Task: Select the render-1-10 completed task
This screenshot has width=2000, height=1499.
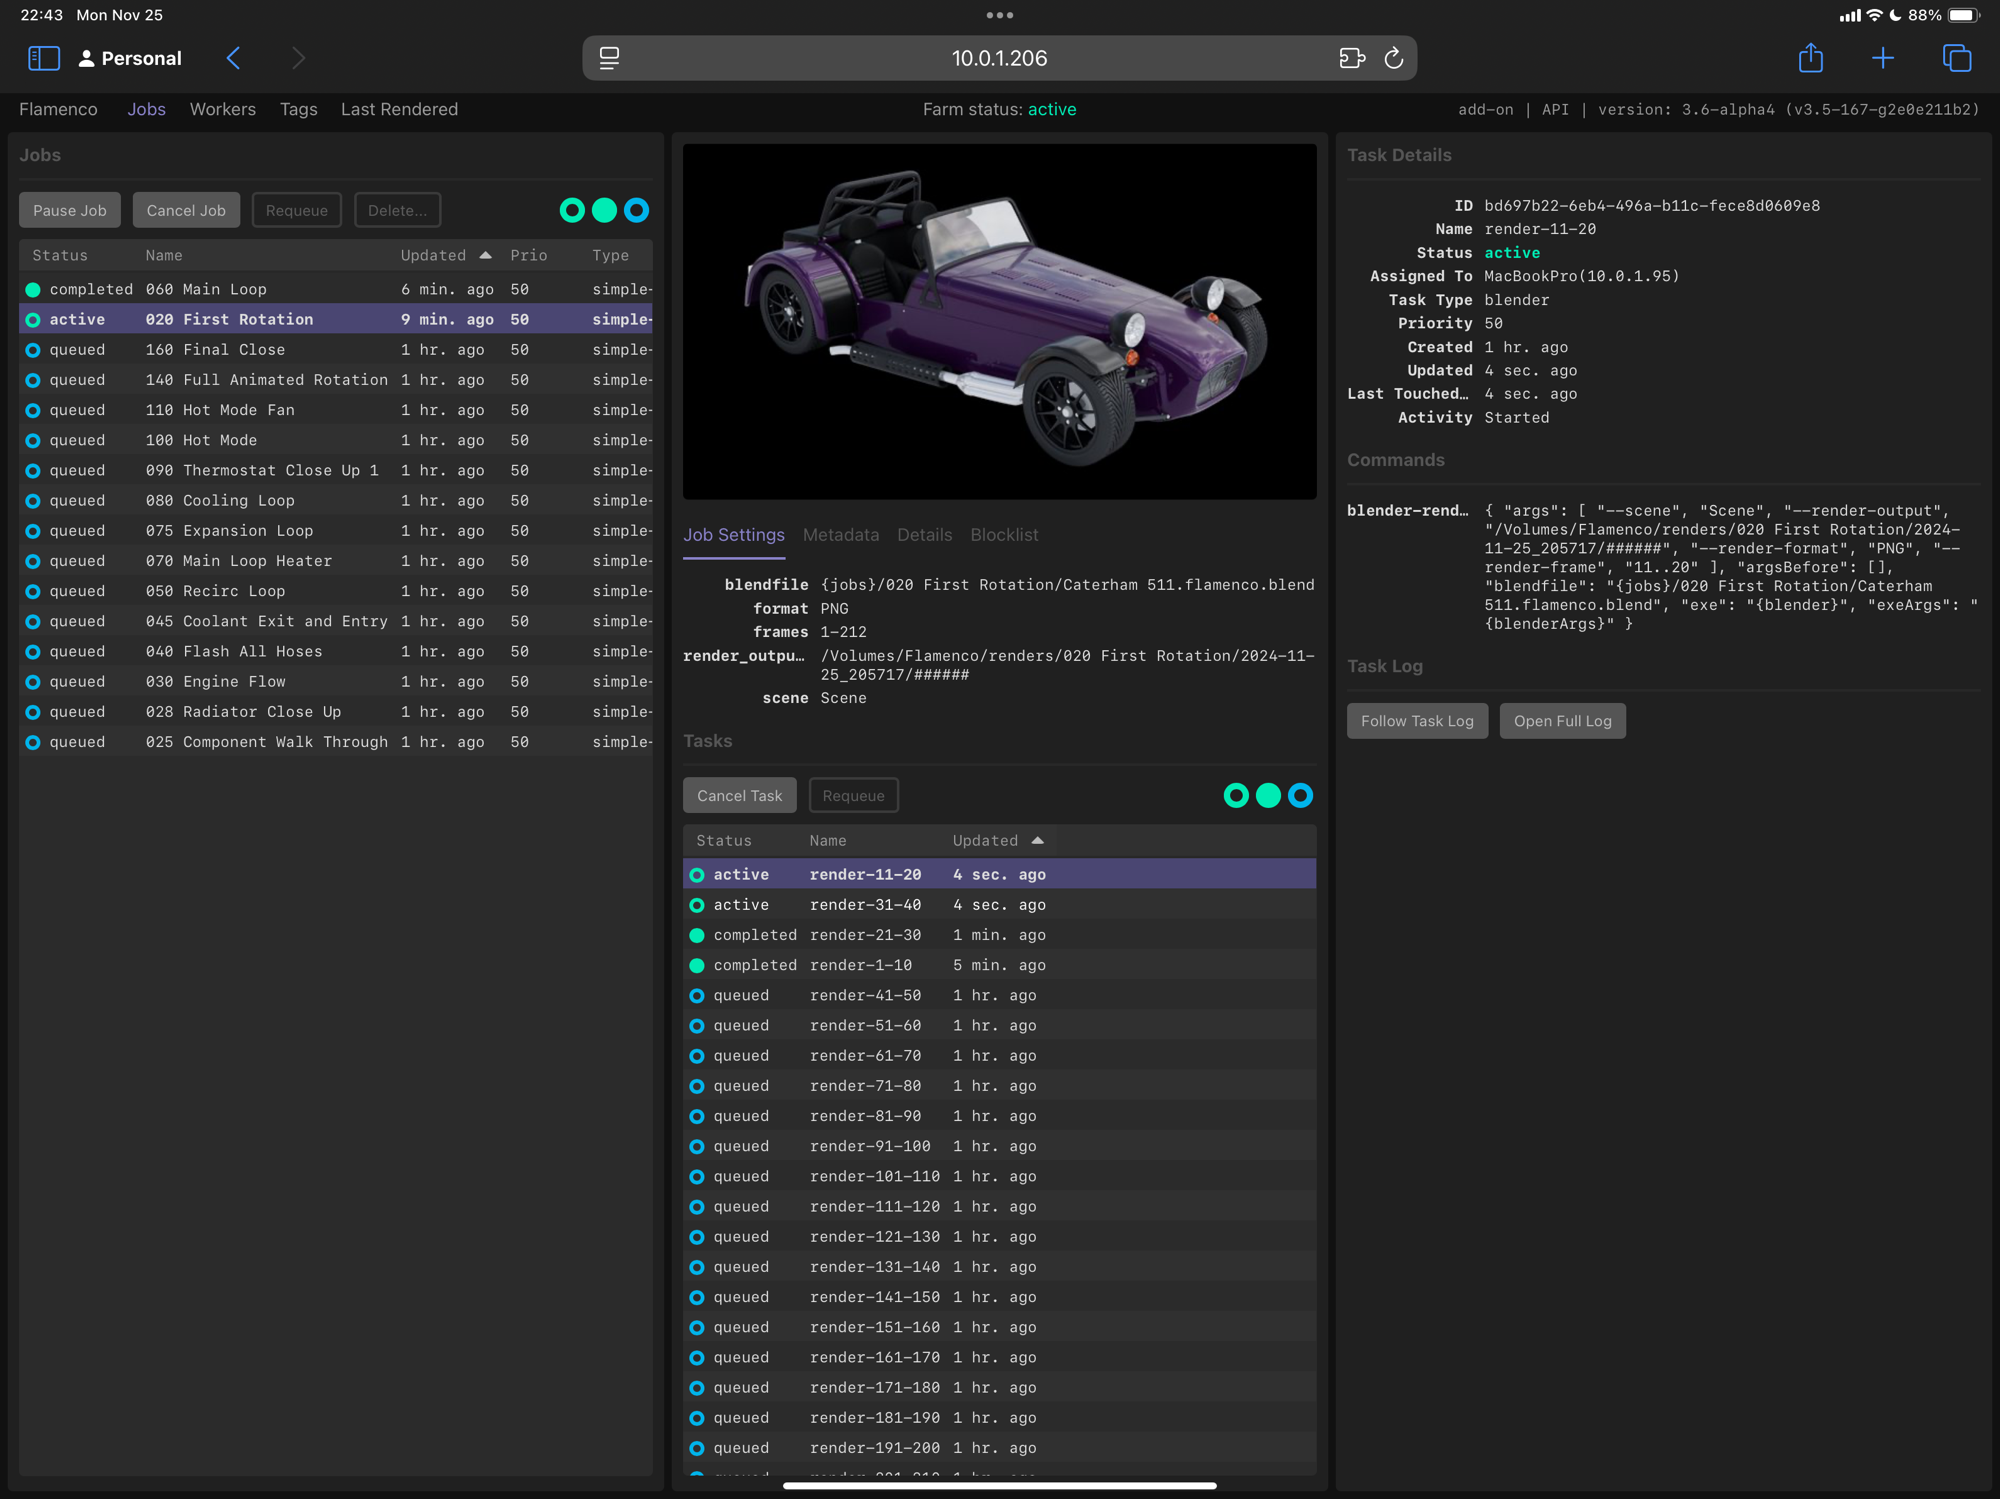Action: 1000,964
